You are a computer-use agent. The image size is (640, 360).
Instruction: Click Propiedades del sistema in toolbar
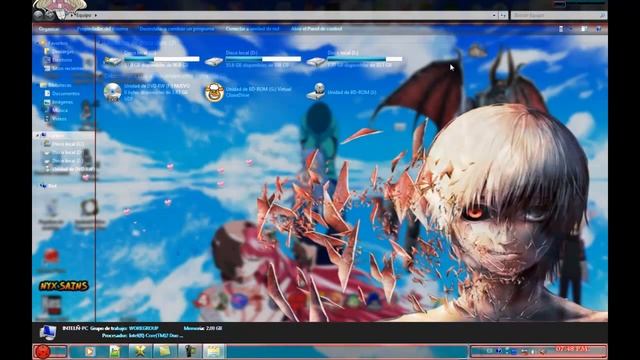click(102, 29)
